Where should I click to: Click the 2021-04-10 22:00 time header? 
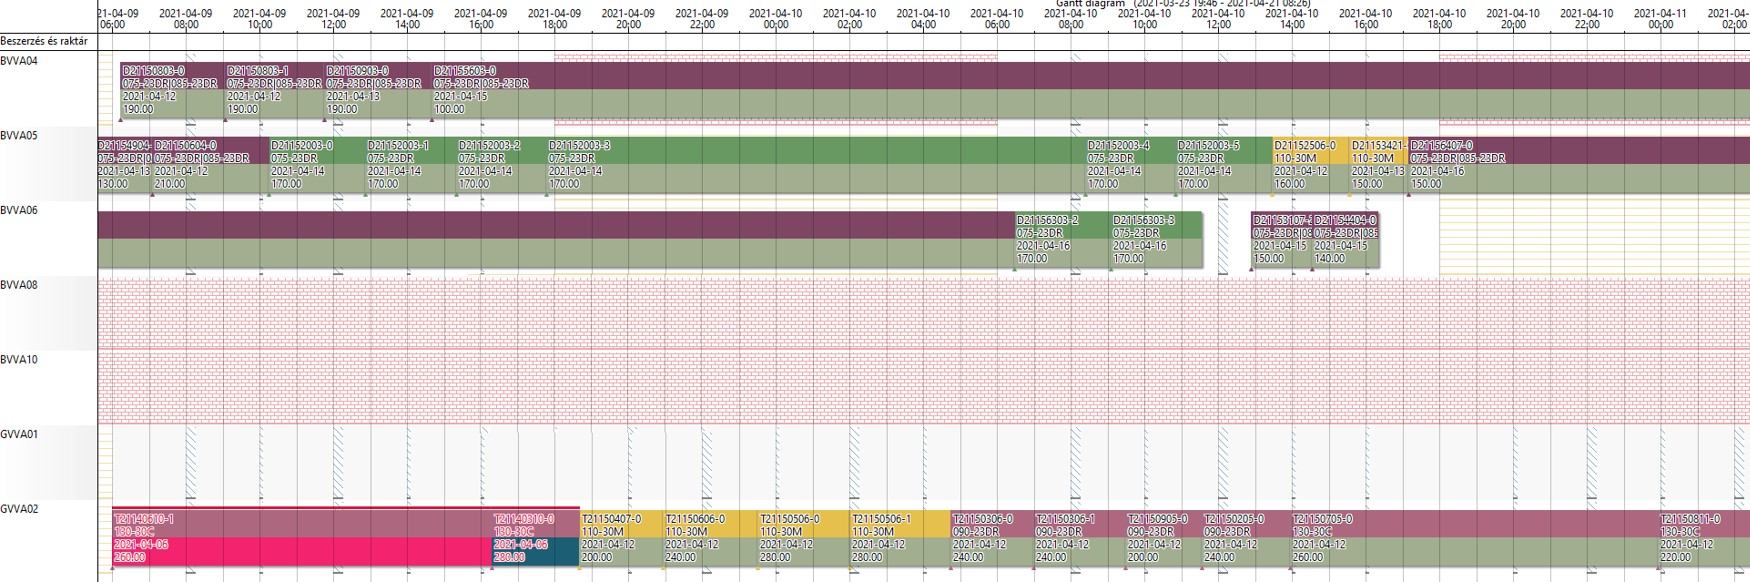[1588, 19]
